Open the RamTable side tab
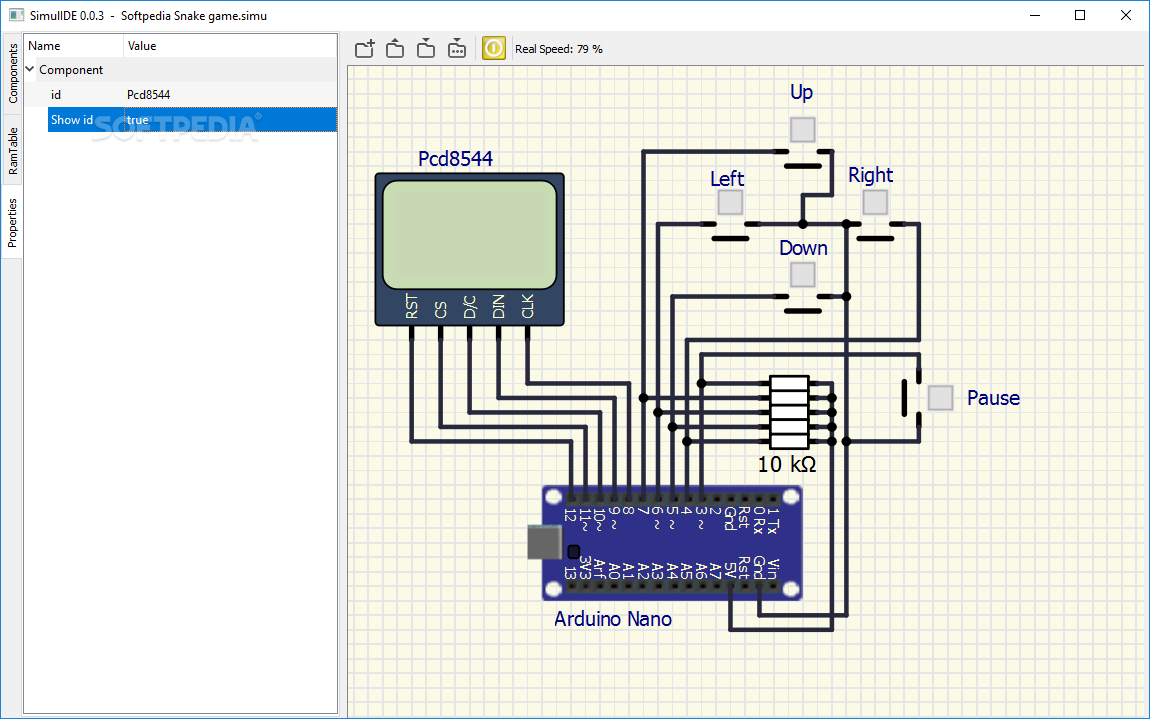This screenshot has height=719, width=1150. [12, 151]
